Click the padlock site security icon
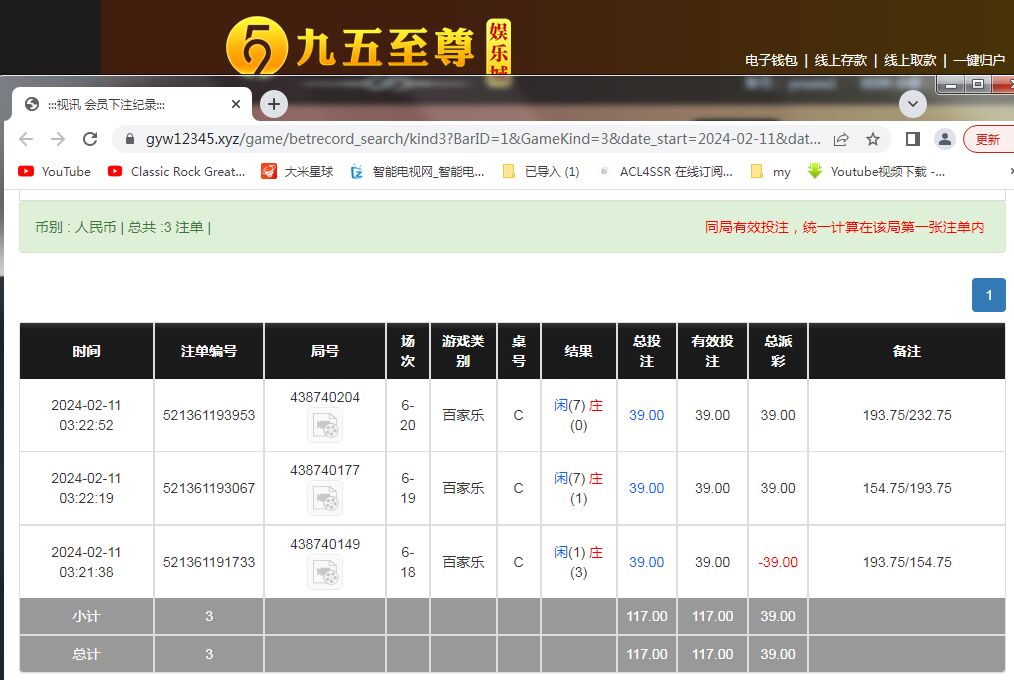This screenshot has width=1014, height=680. [x=129, y=139]
